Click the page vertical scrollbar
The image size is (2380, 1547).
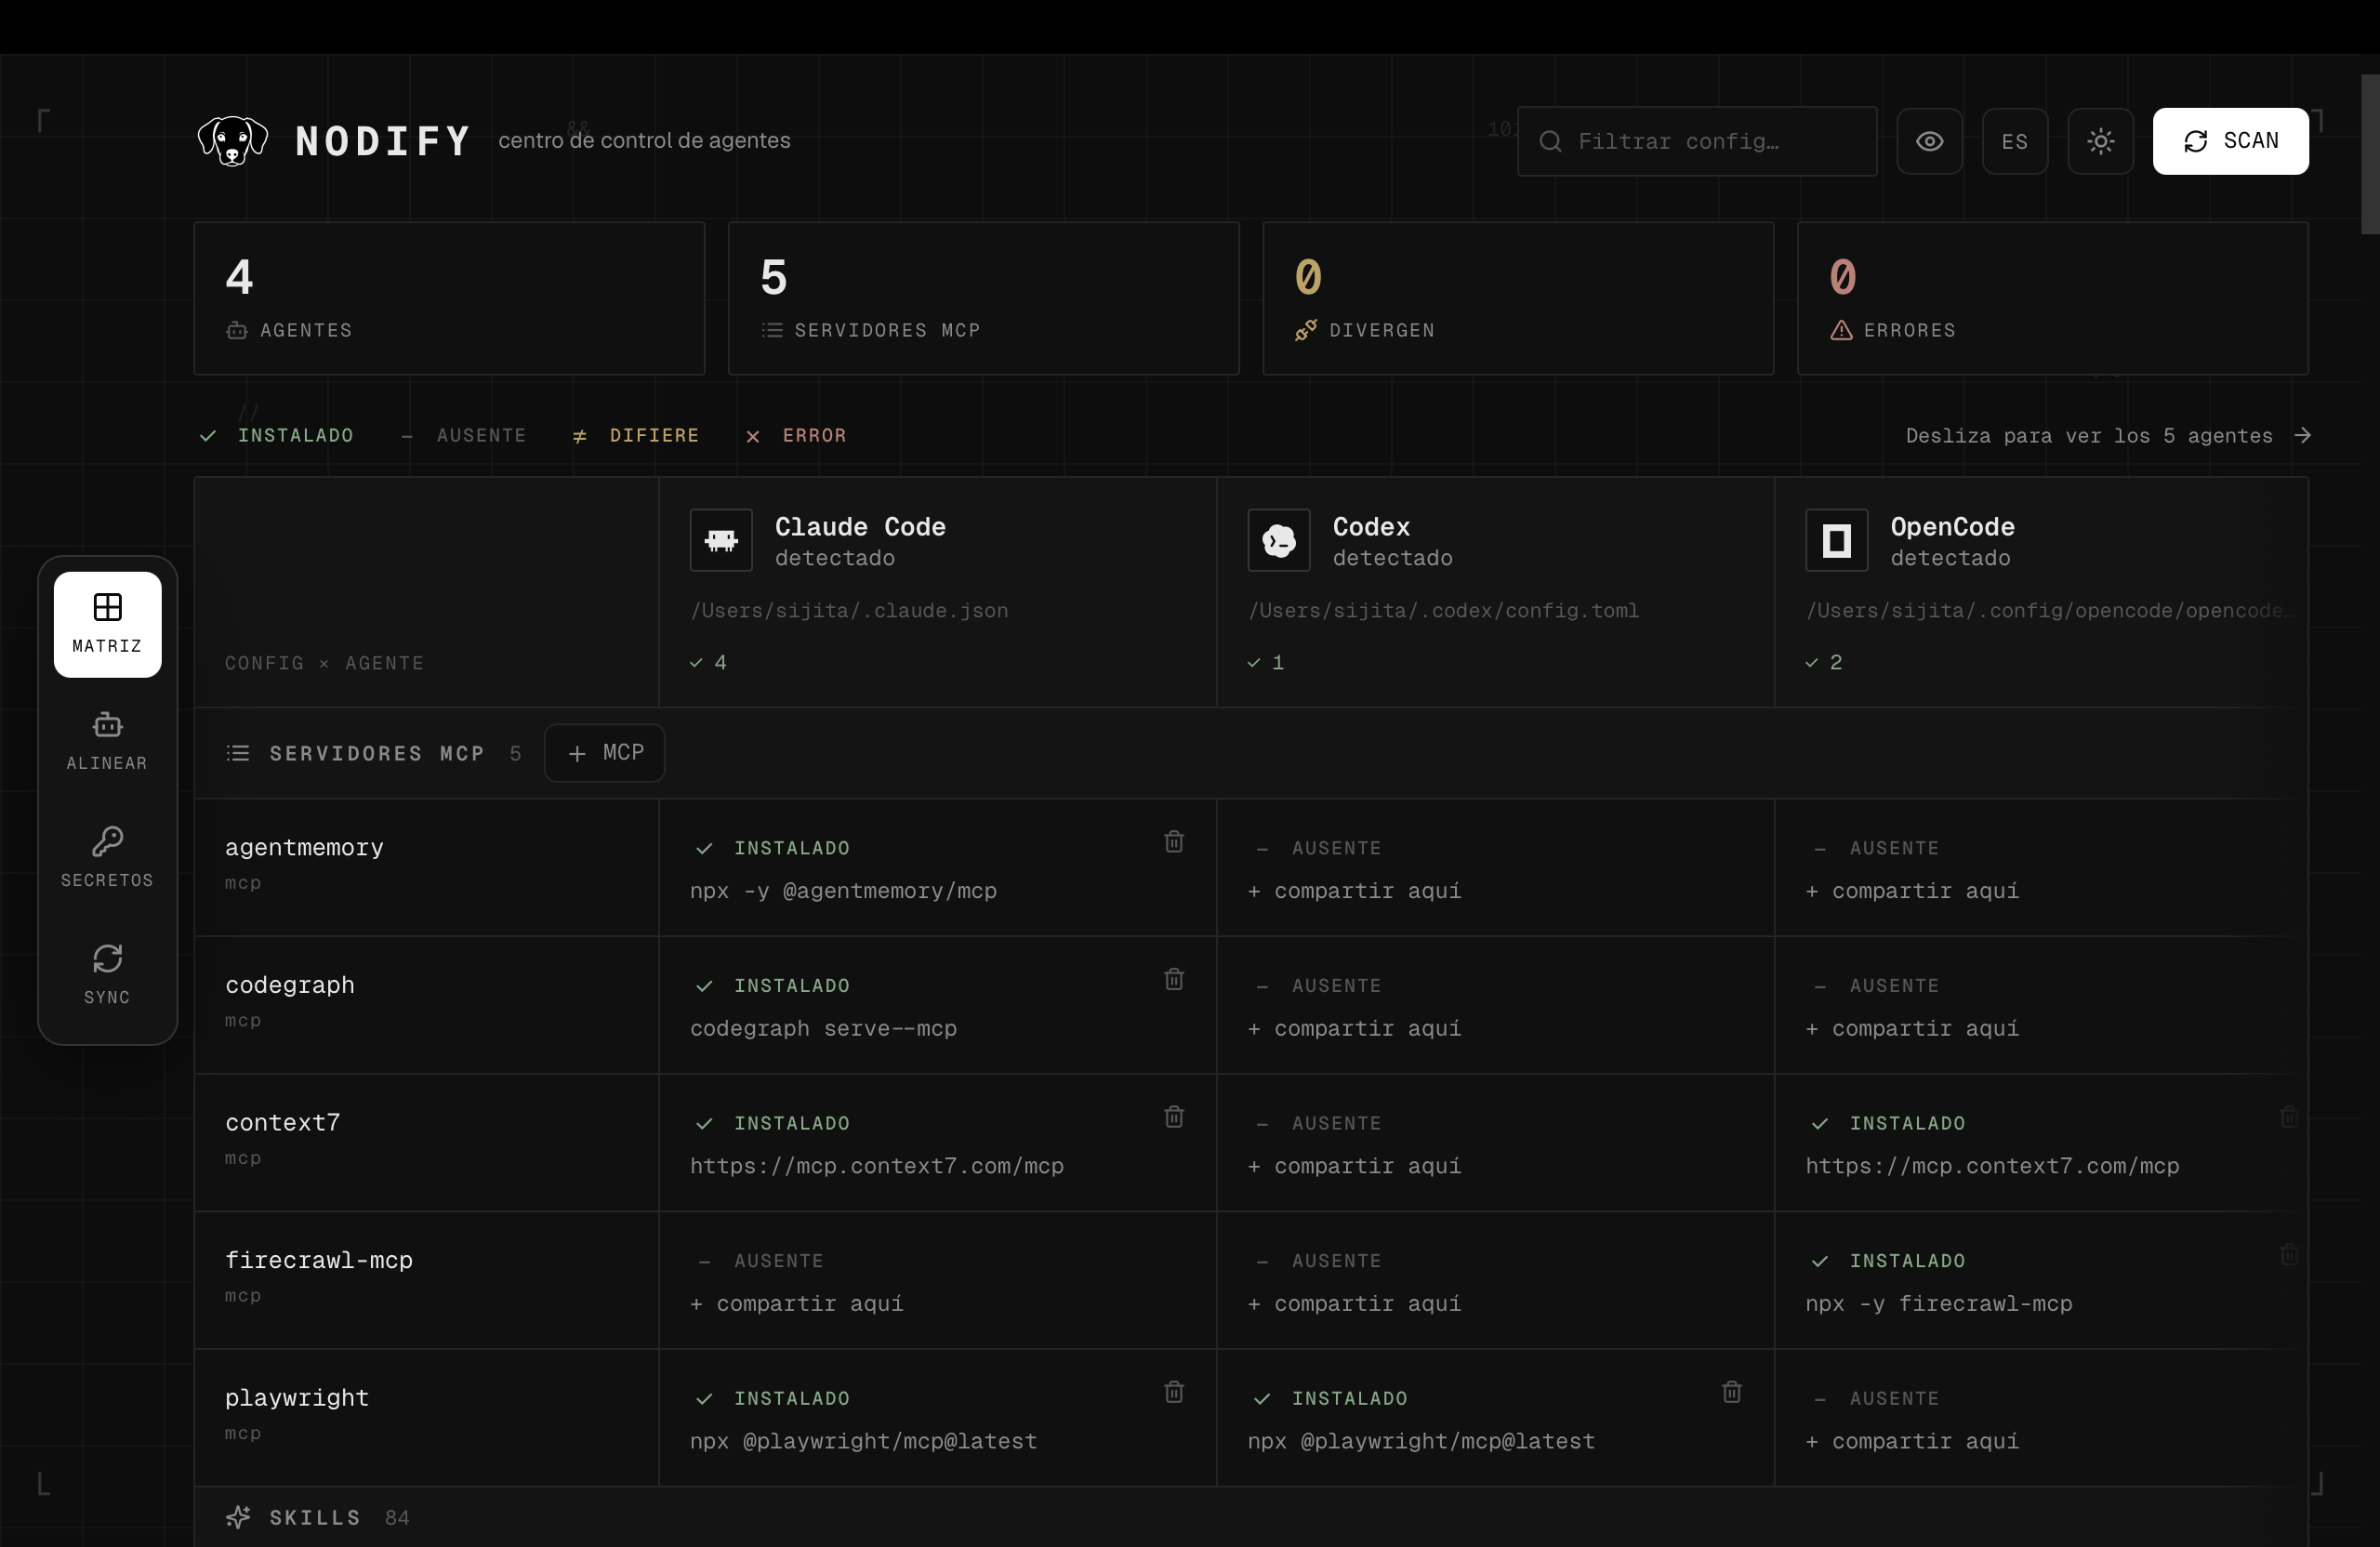point(2370,154)
